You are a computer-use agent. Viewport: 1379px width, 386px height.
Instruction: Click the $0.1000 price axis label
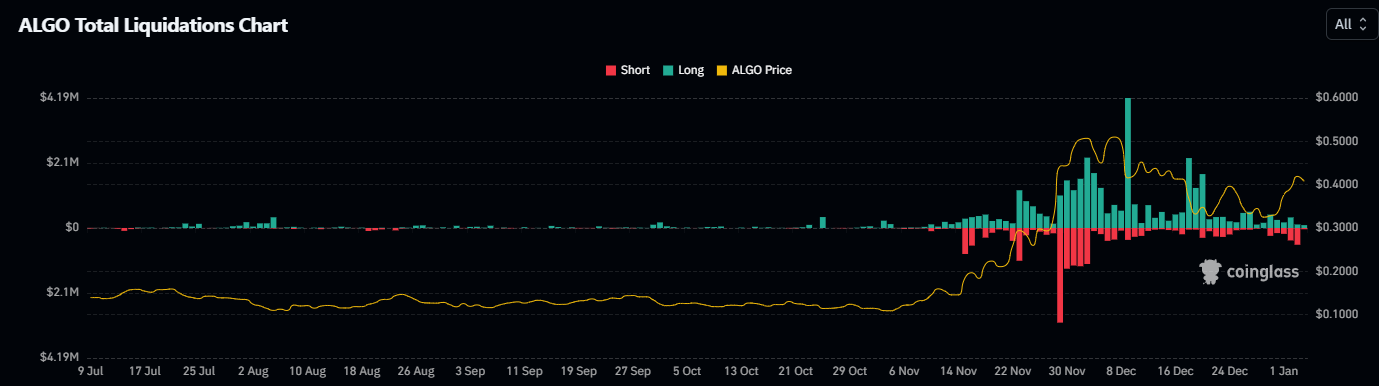[1336, 314]
